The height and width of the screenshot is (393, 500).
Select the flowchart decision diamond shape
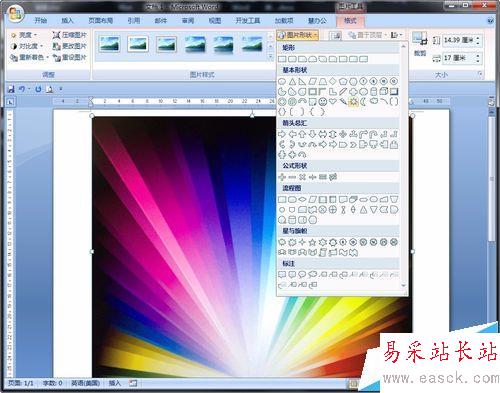(x=302, y=199)
